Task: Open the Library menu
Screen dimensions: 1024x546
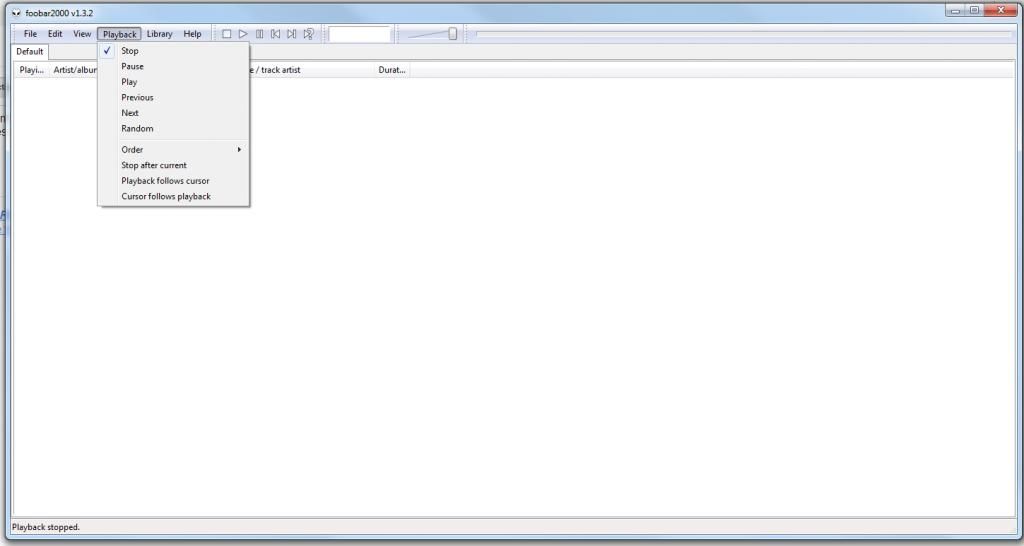Action: tap(159, 34)
